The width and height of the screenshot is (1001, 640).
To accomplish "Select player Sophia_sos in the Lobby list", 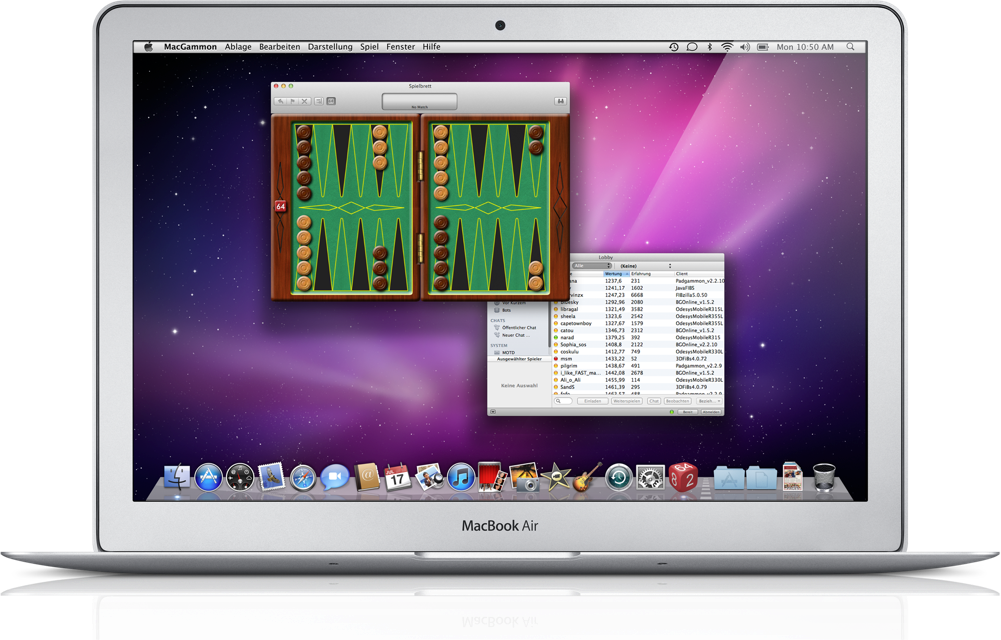I will pos(638,345).
